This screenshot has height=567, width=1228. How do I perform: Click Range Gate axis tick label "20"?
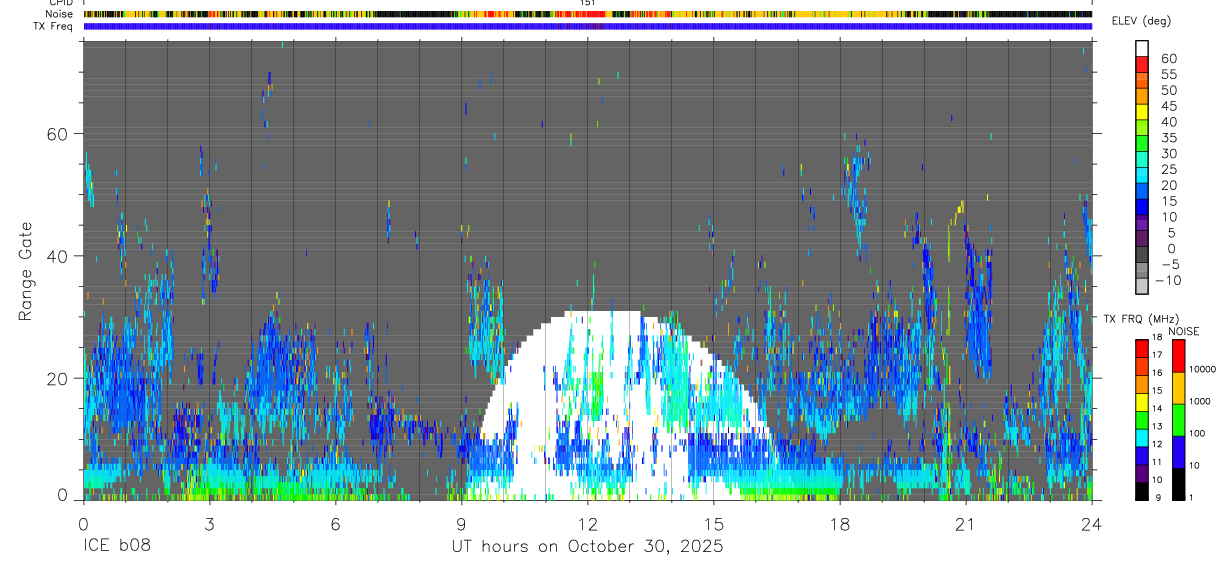pyautogui.click(x=56, y=378)
